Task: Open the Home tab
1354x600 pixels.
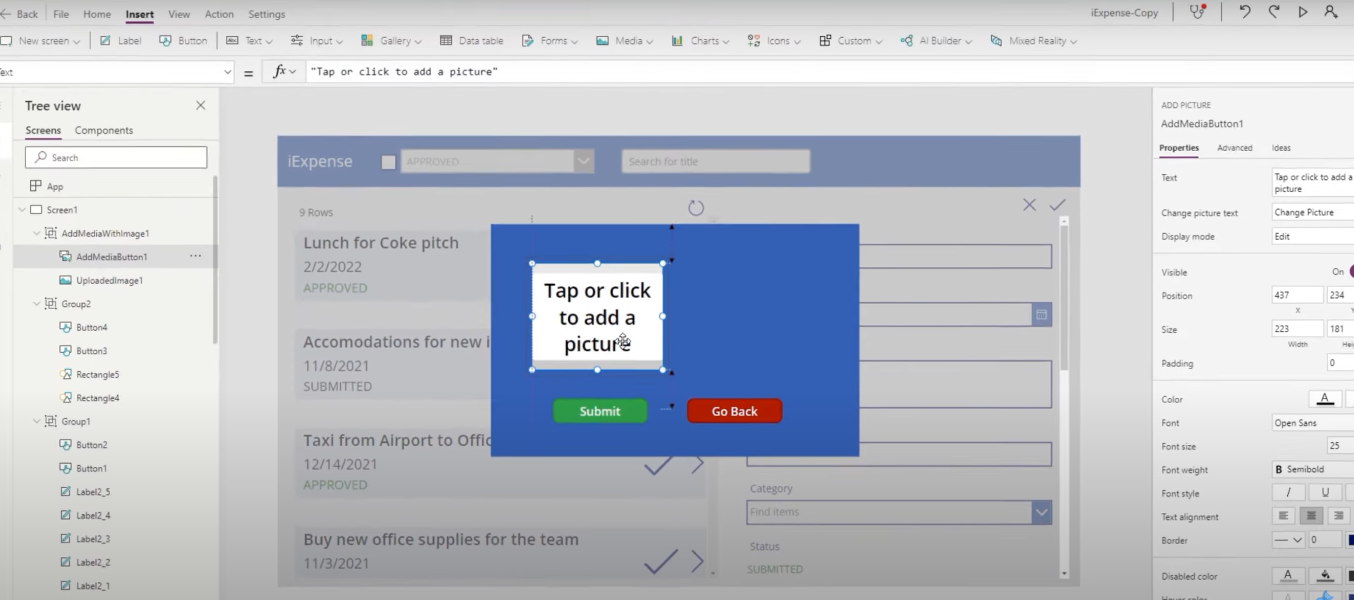Action: click(x=97, y=14)
